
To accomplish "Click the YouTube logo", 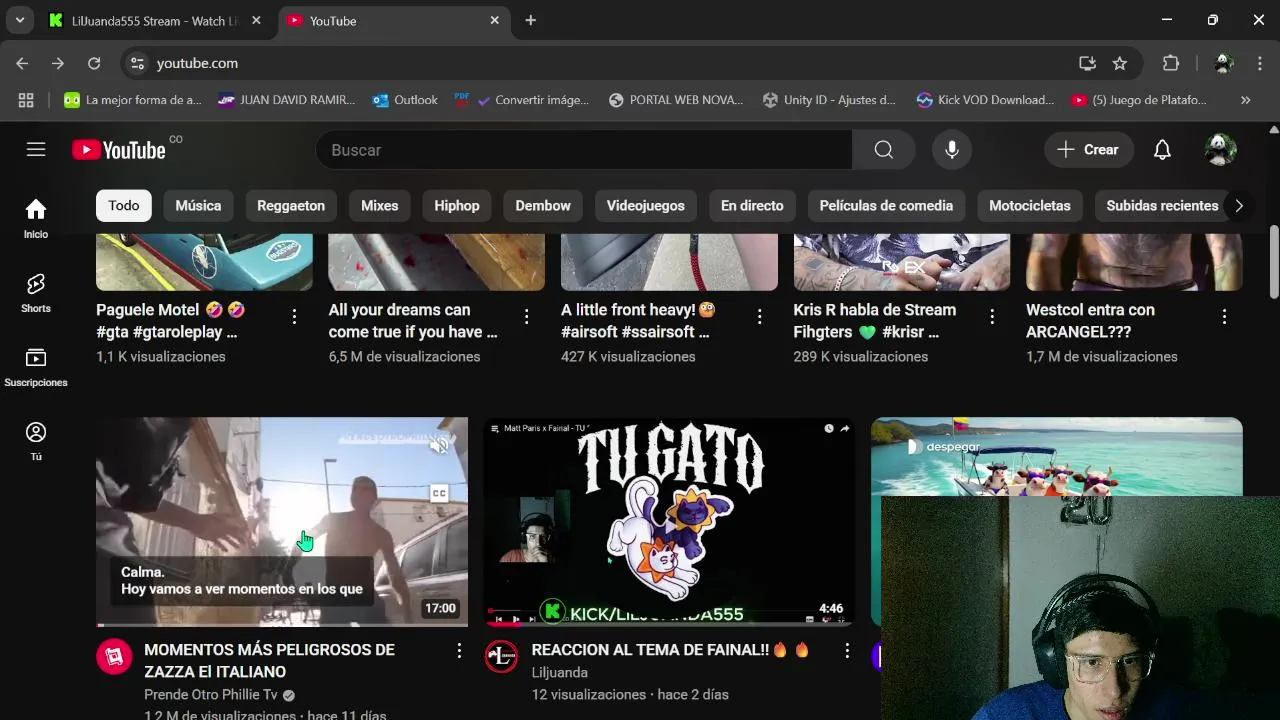I will [x=119, y=150].
